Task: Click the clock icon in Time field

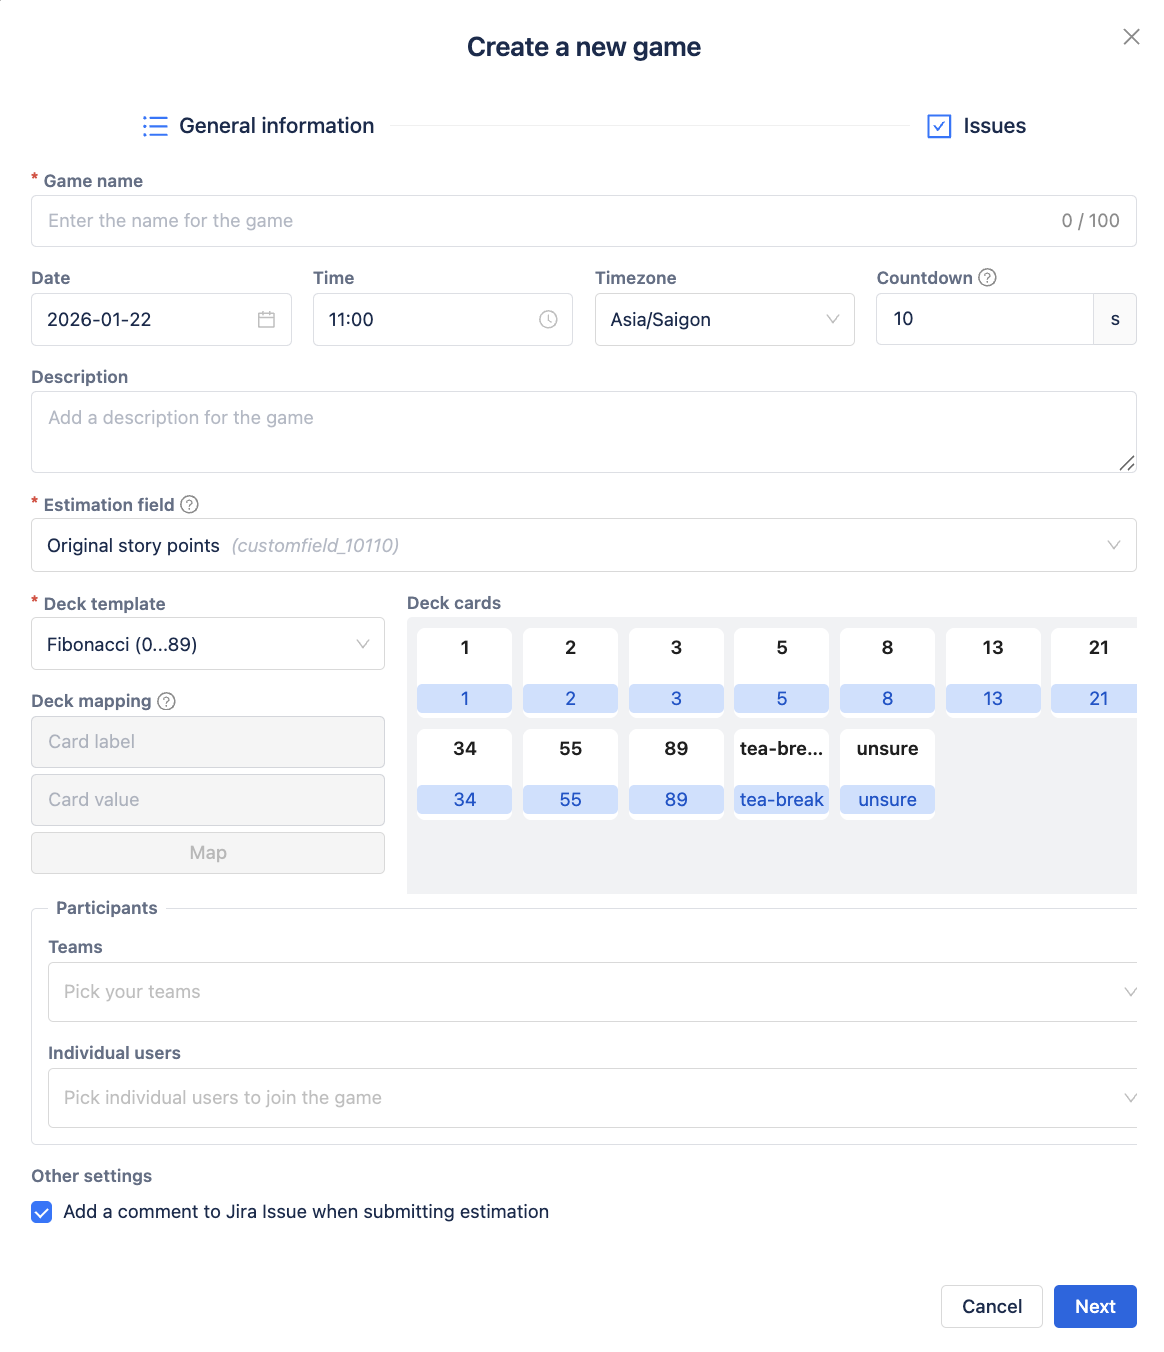Action: pos(548,320)
